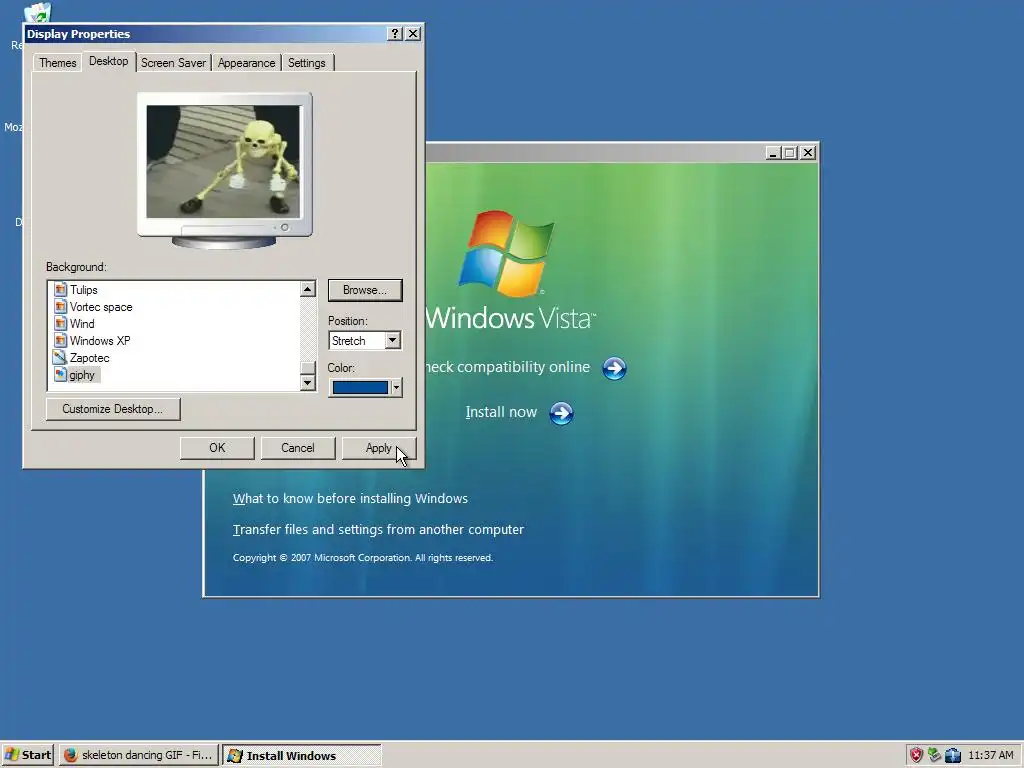Open Transfer files and settings from another computer
1024x768 pixels.
pos(378,530)
